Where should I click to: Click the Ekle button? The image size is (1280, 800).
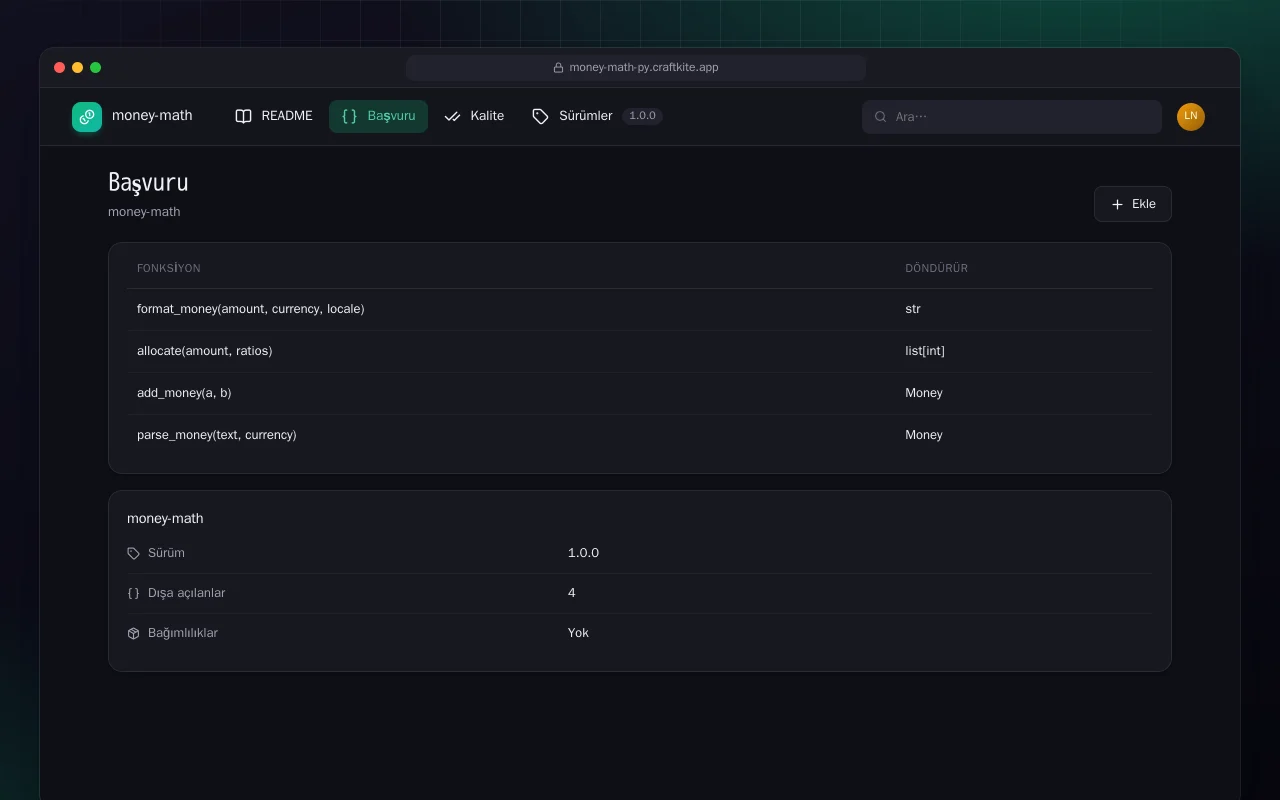[1133, 204]
